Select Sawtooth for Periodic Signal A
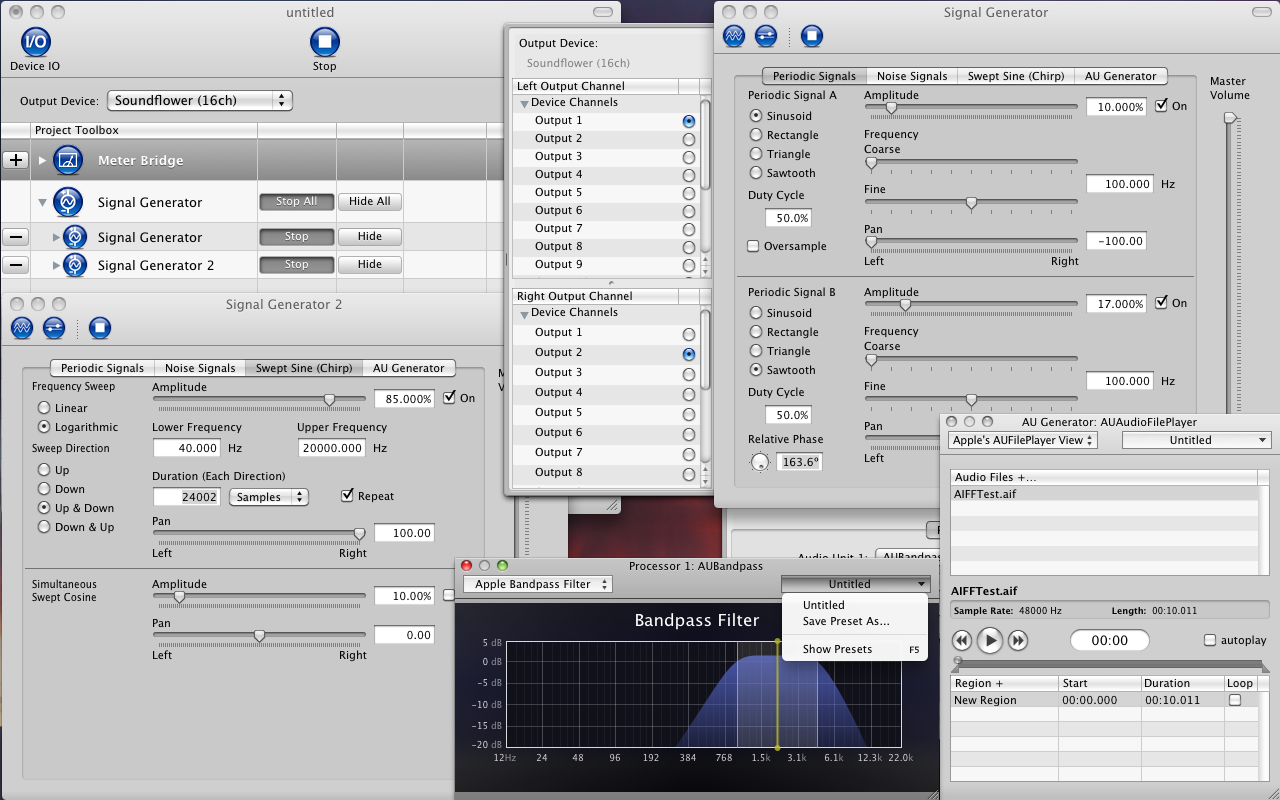 click(x=758, y=173)
